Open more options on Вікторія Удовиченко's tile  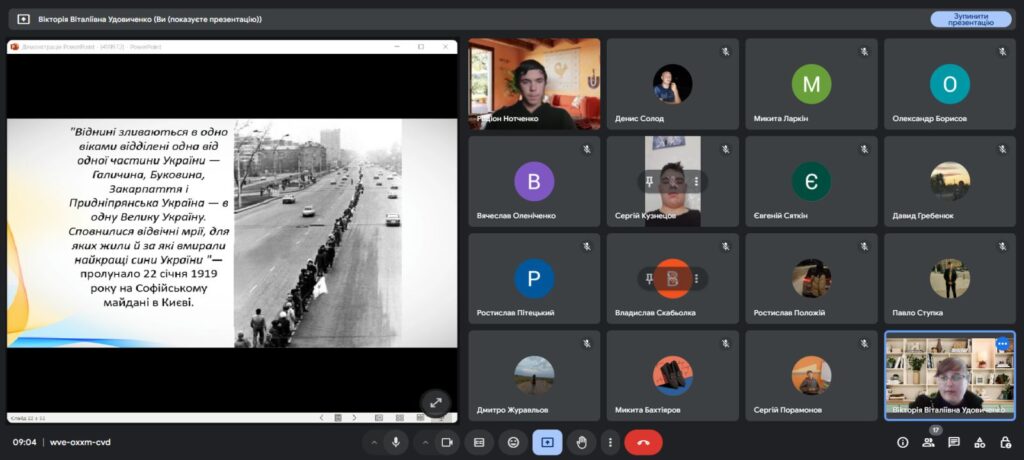(x=1002, y=344)
